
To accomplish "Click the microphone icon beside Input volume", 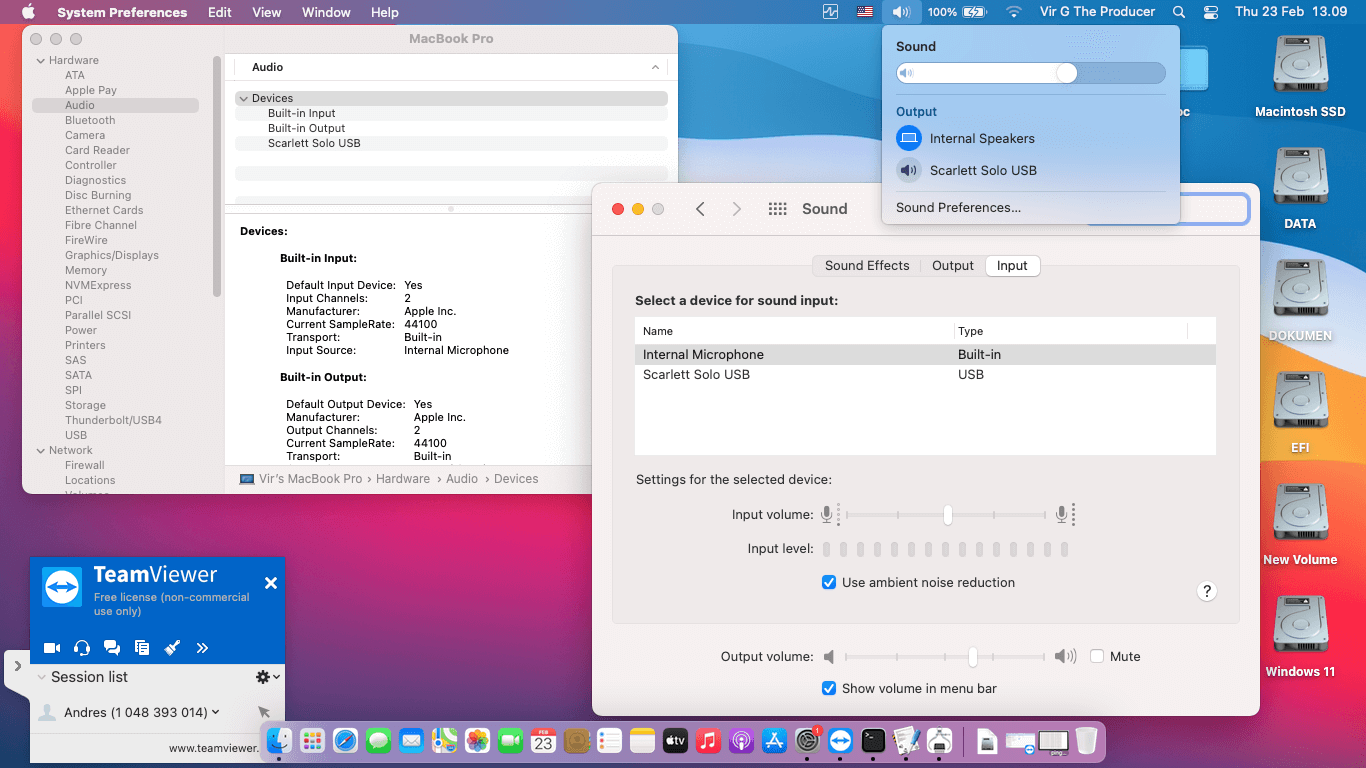I will pos(829,514).
